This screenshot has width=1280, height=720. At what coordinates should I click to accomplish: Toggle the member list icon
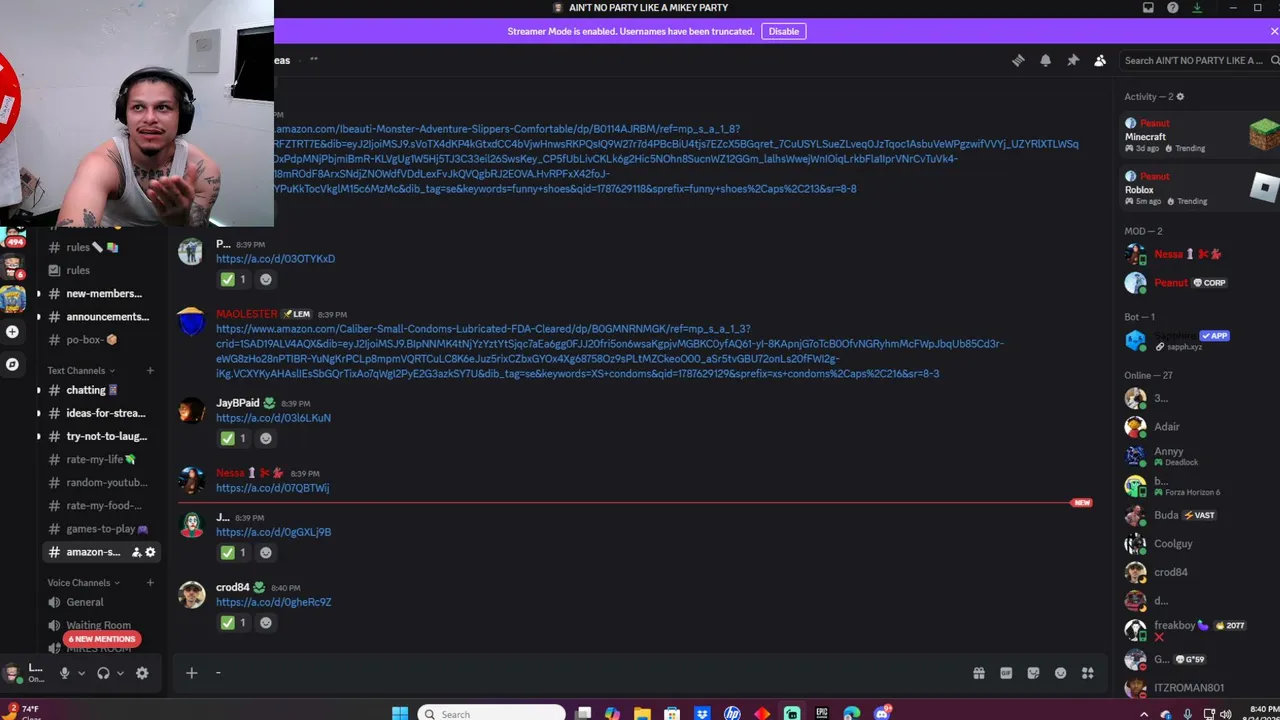pyautogui.click(x=1100, y=60)
